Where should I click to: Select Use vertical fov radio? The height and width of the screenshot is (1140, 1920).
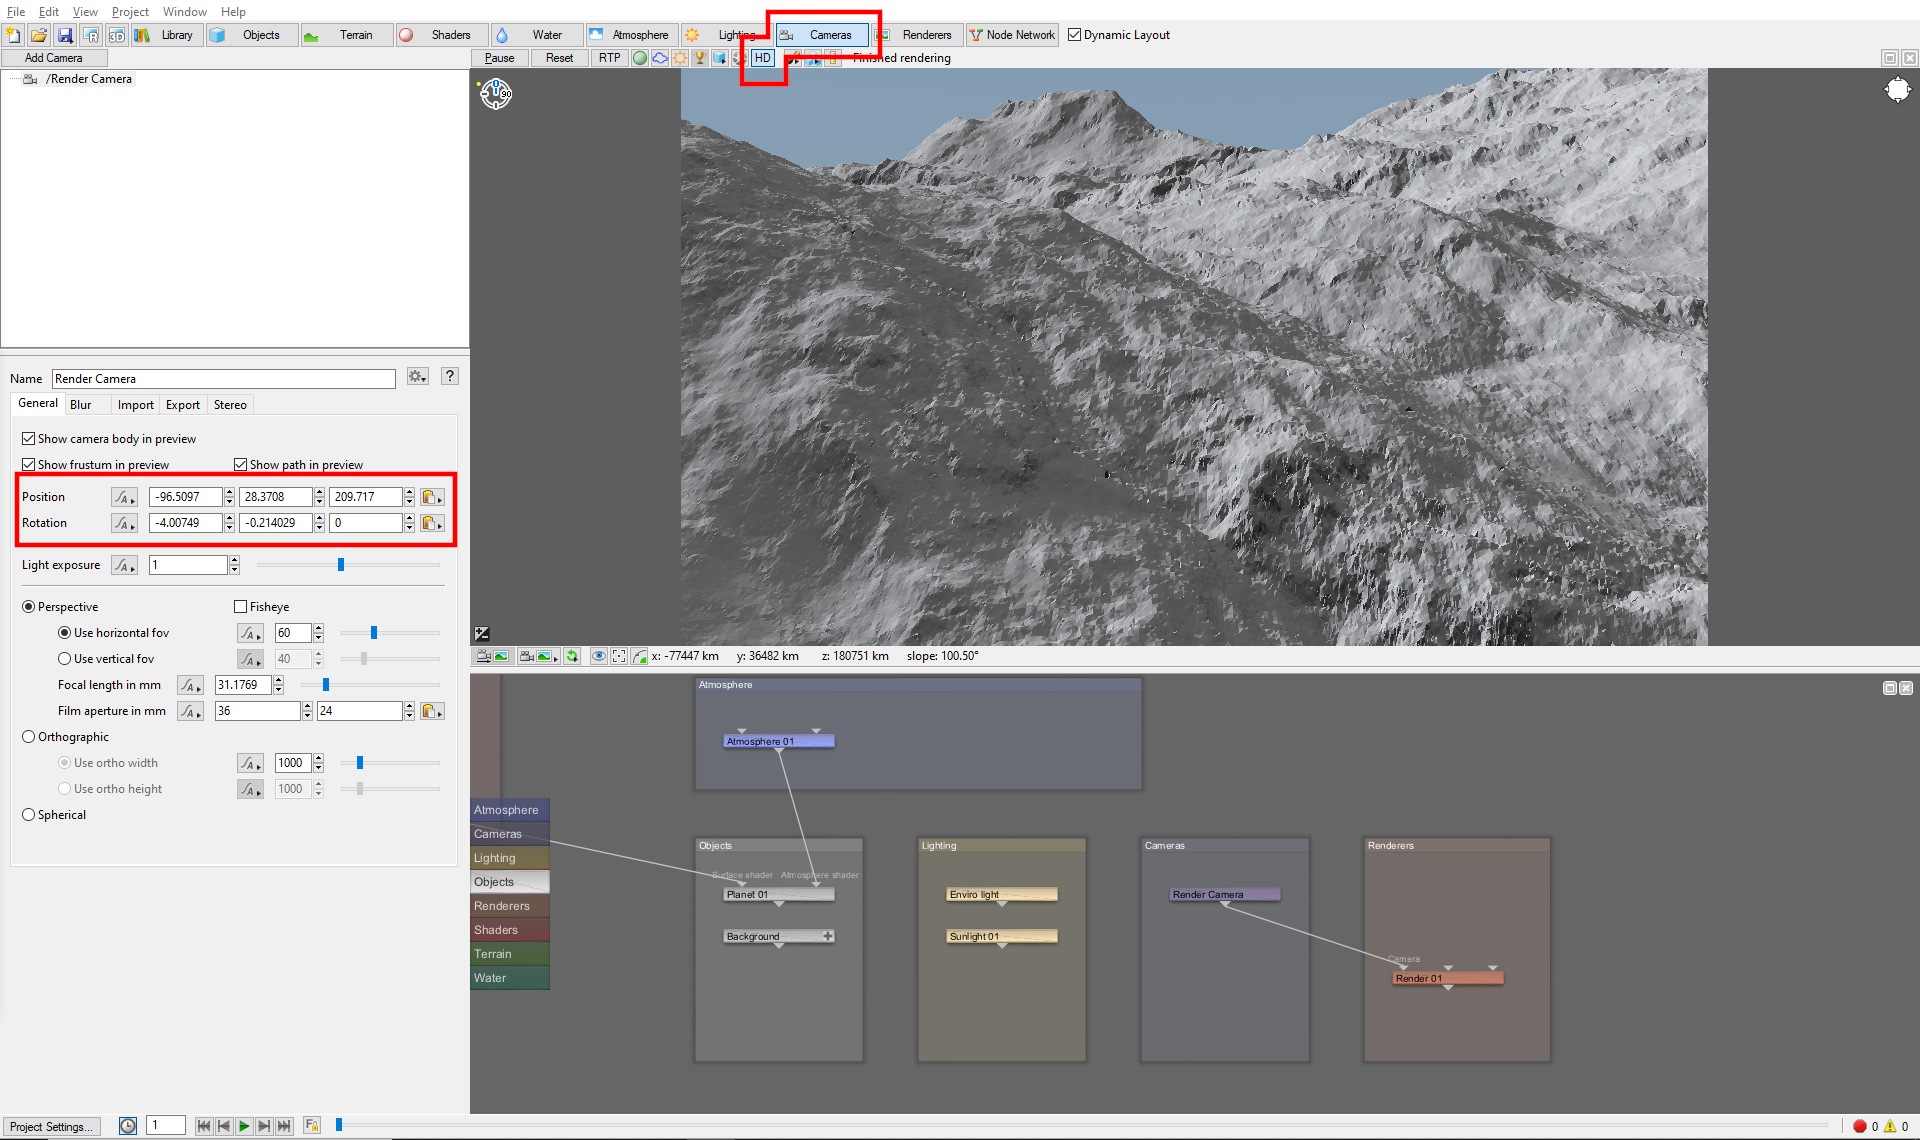point(106,659)
